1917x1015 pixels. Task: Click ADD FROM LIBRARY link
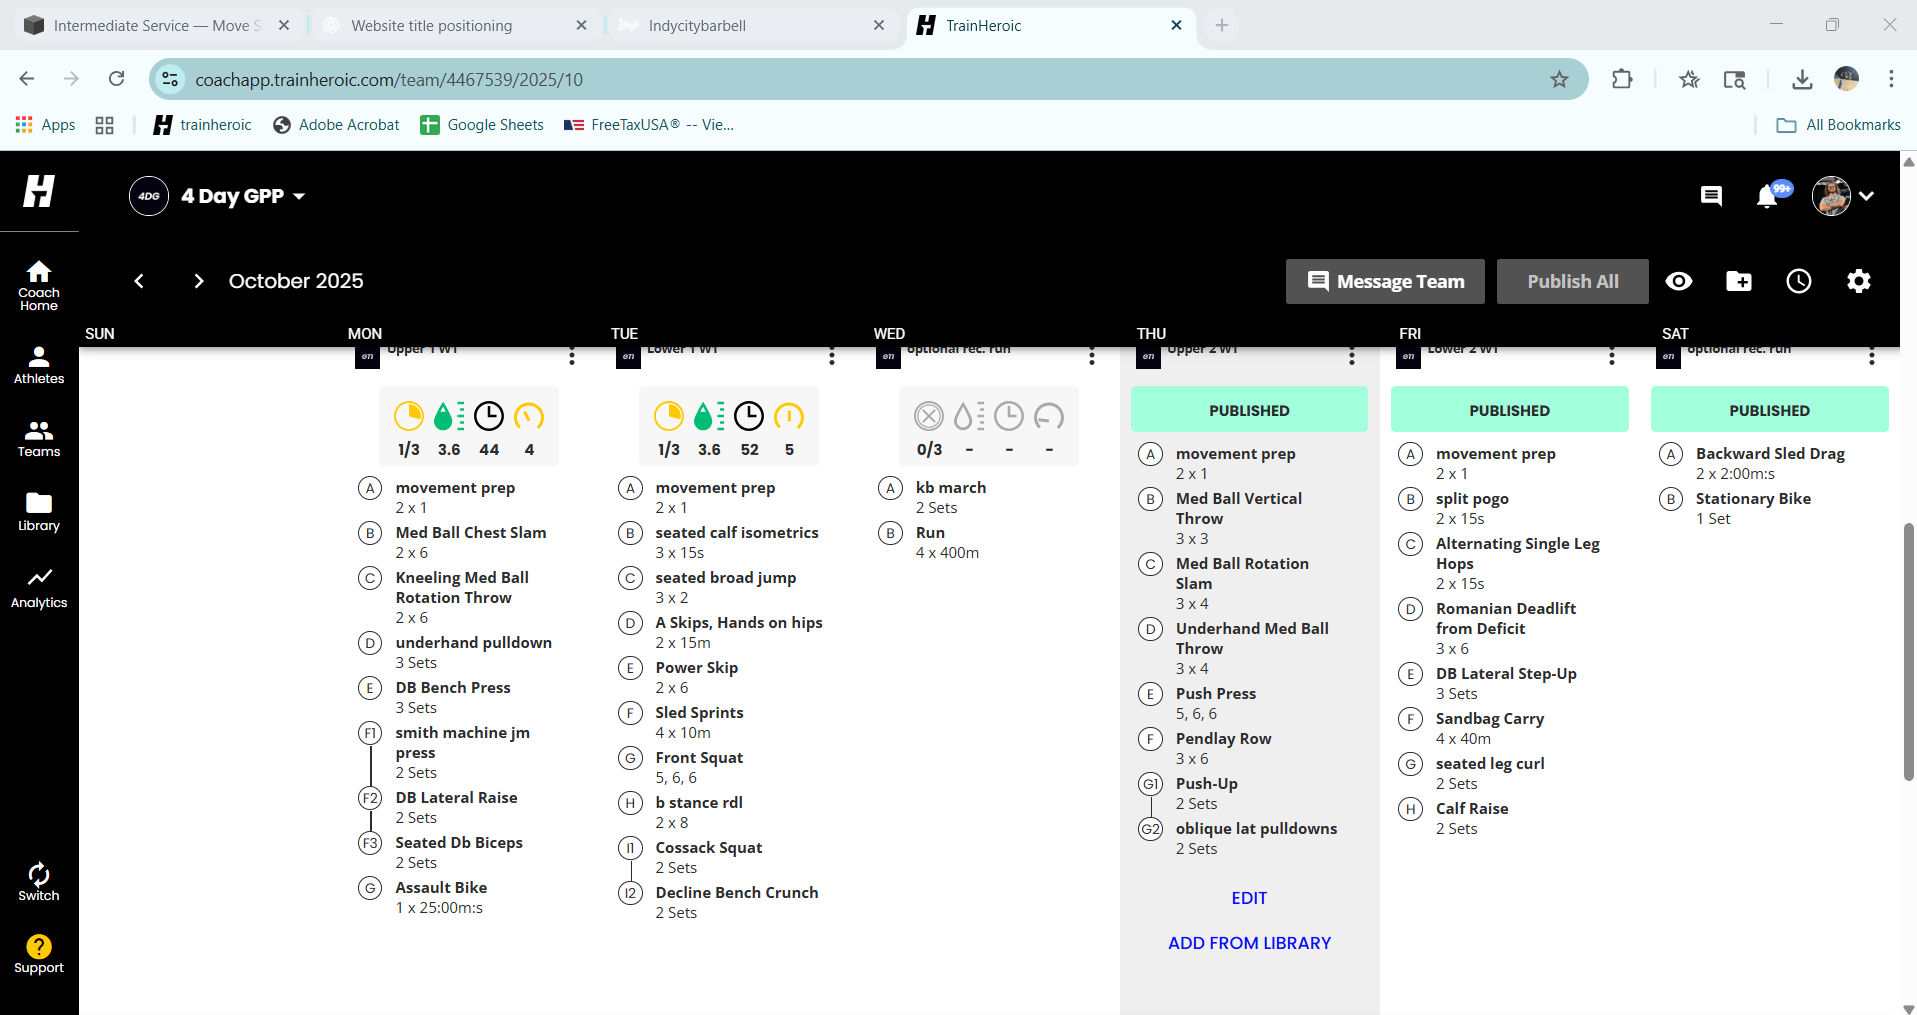[x=1249, y=943]
